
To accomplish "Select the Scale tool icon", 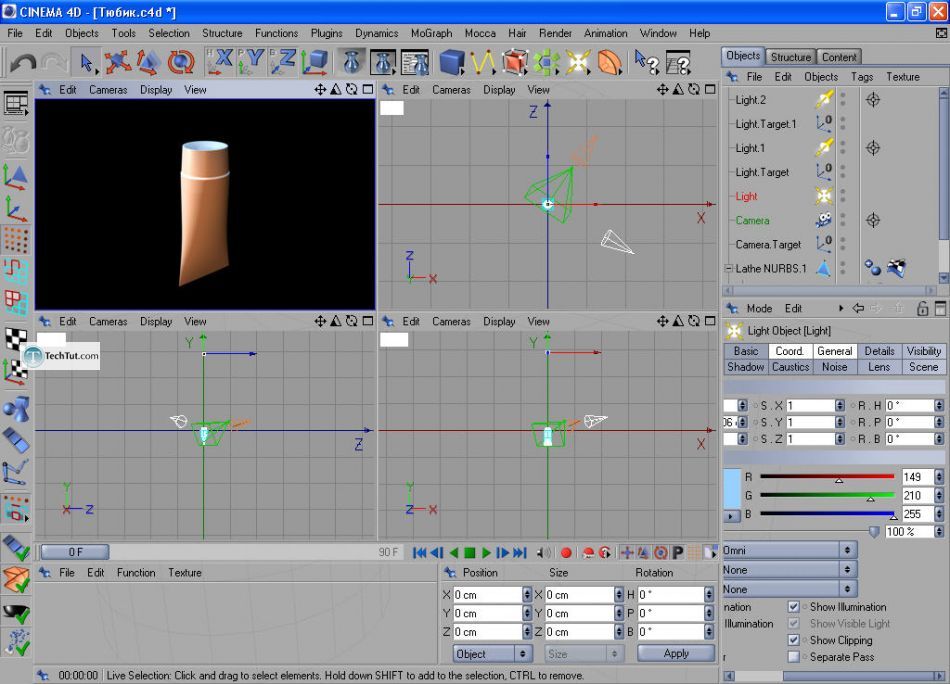I will pos(148,62).
